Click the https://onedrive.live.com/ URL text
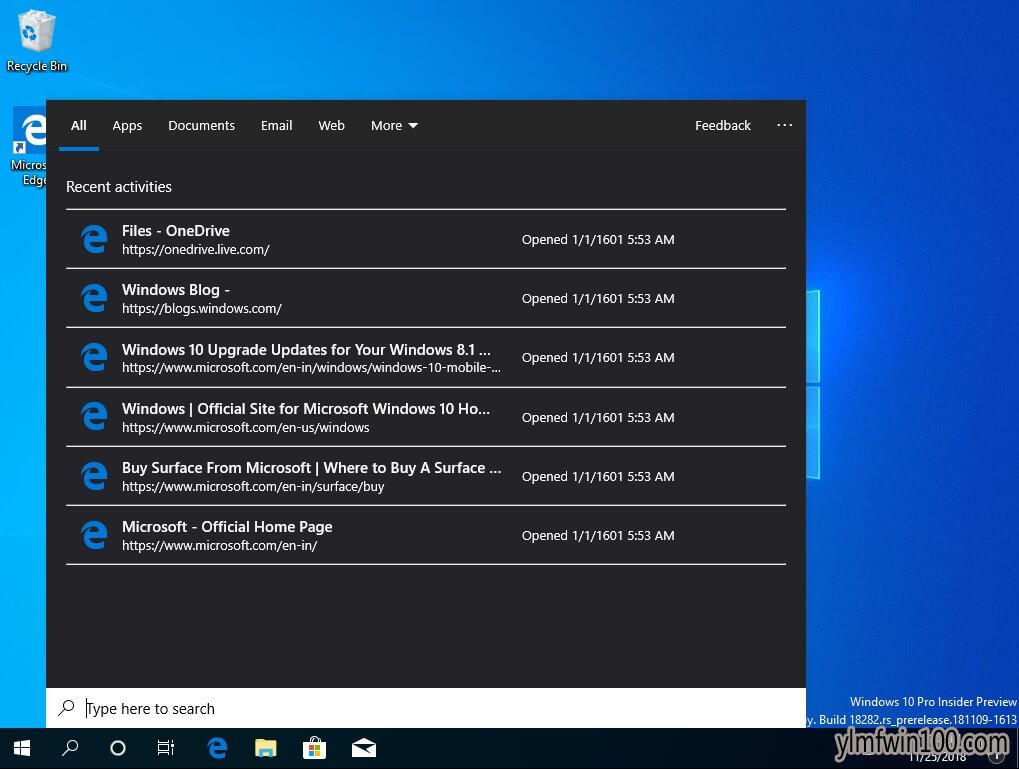 tap(196, 250)
